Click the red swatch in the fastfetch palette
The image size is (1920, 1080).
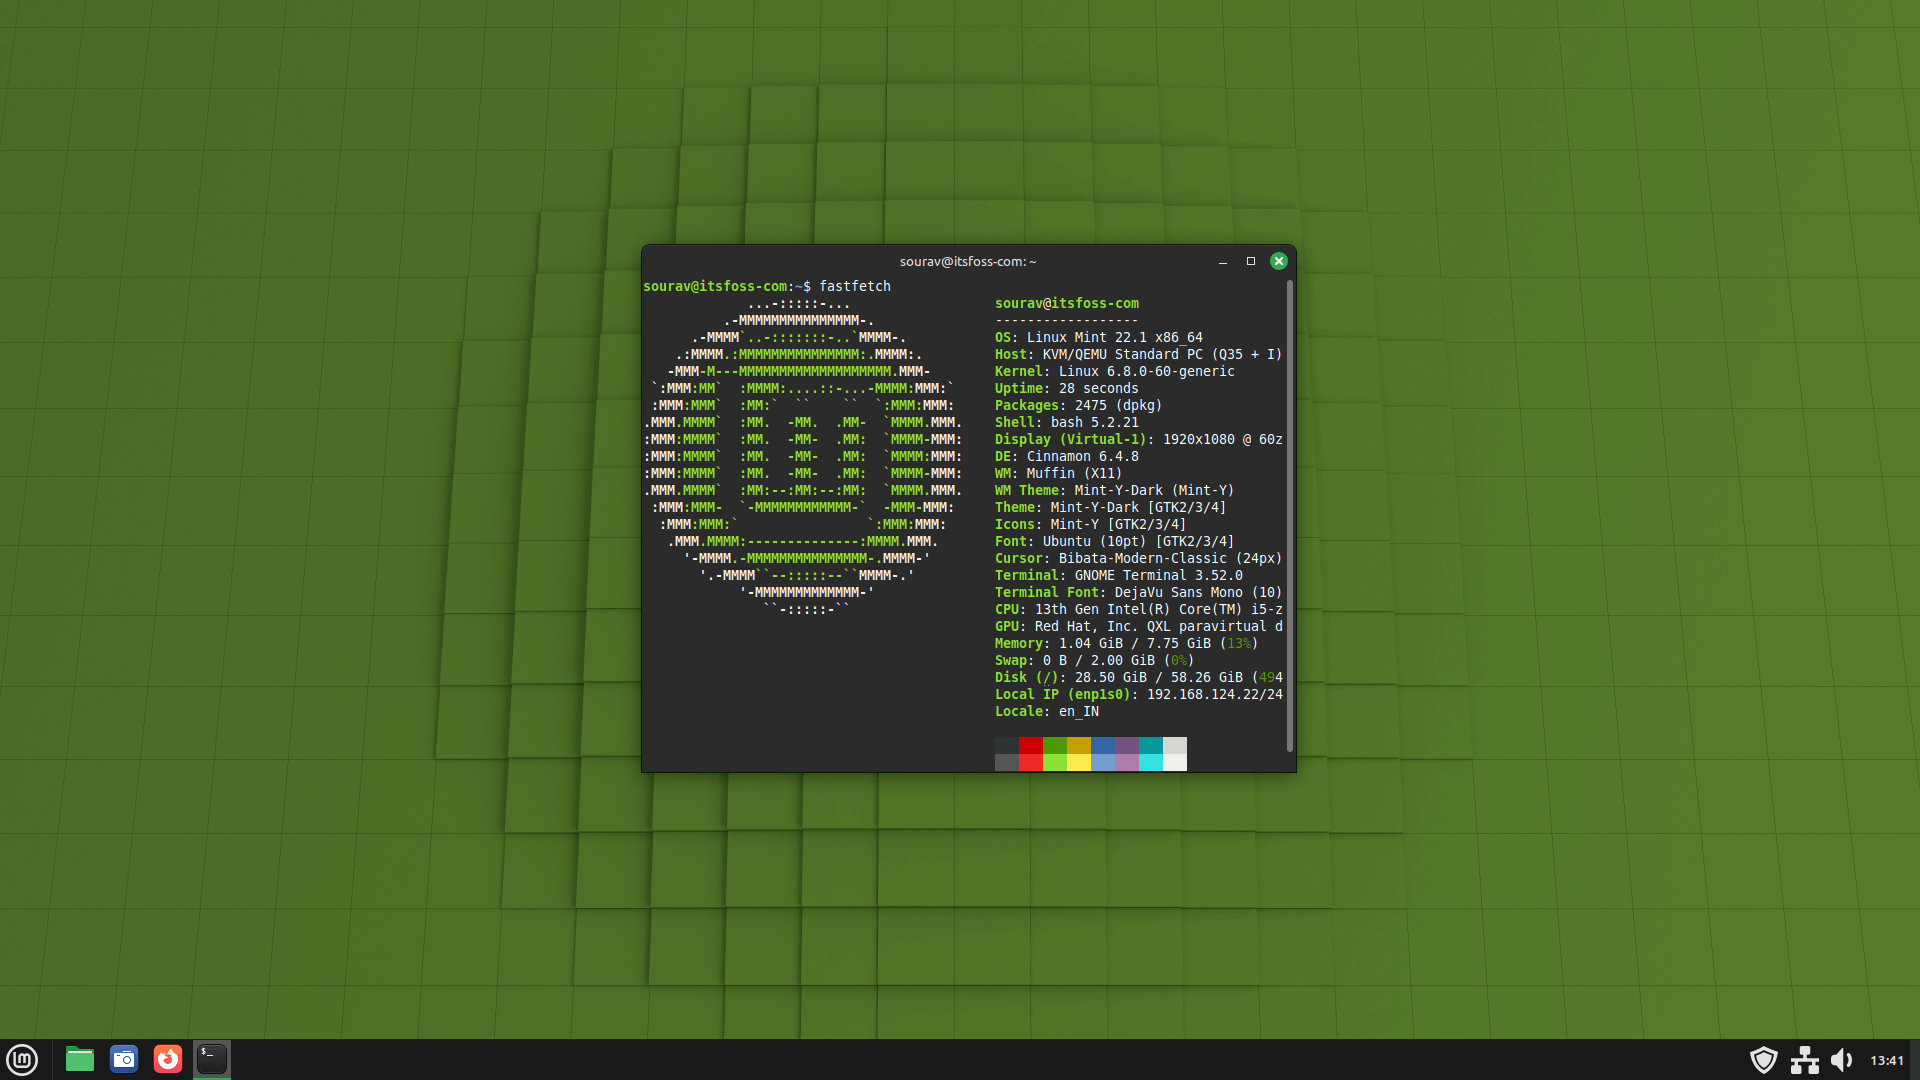pyautogui.click(x=1030, y=755)
